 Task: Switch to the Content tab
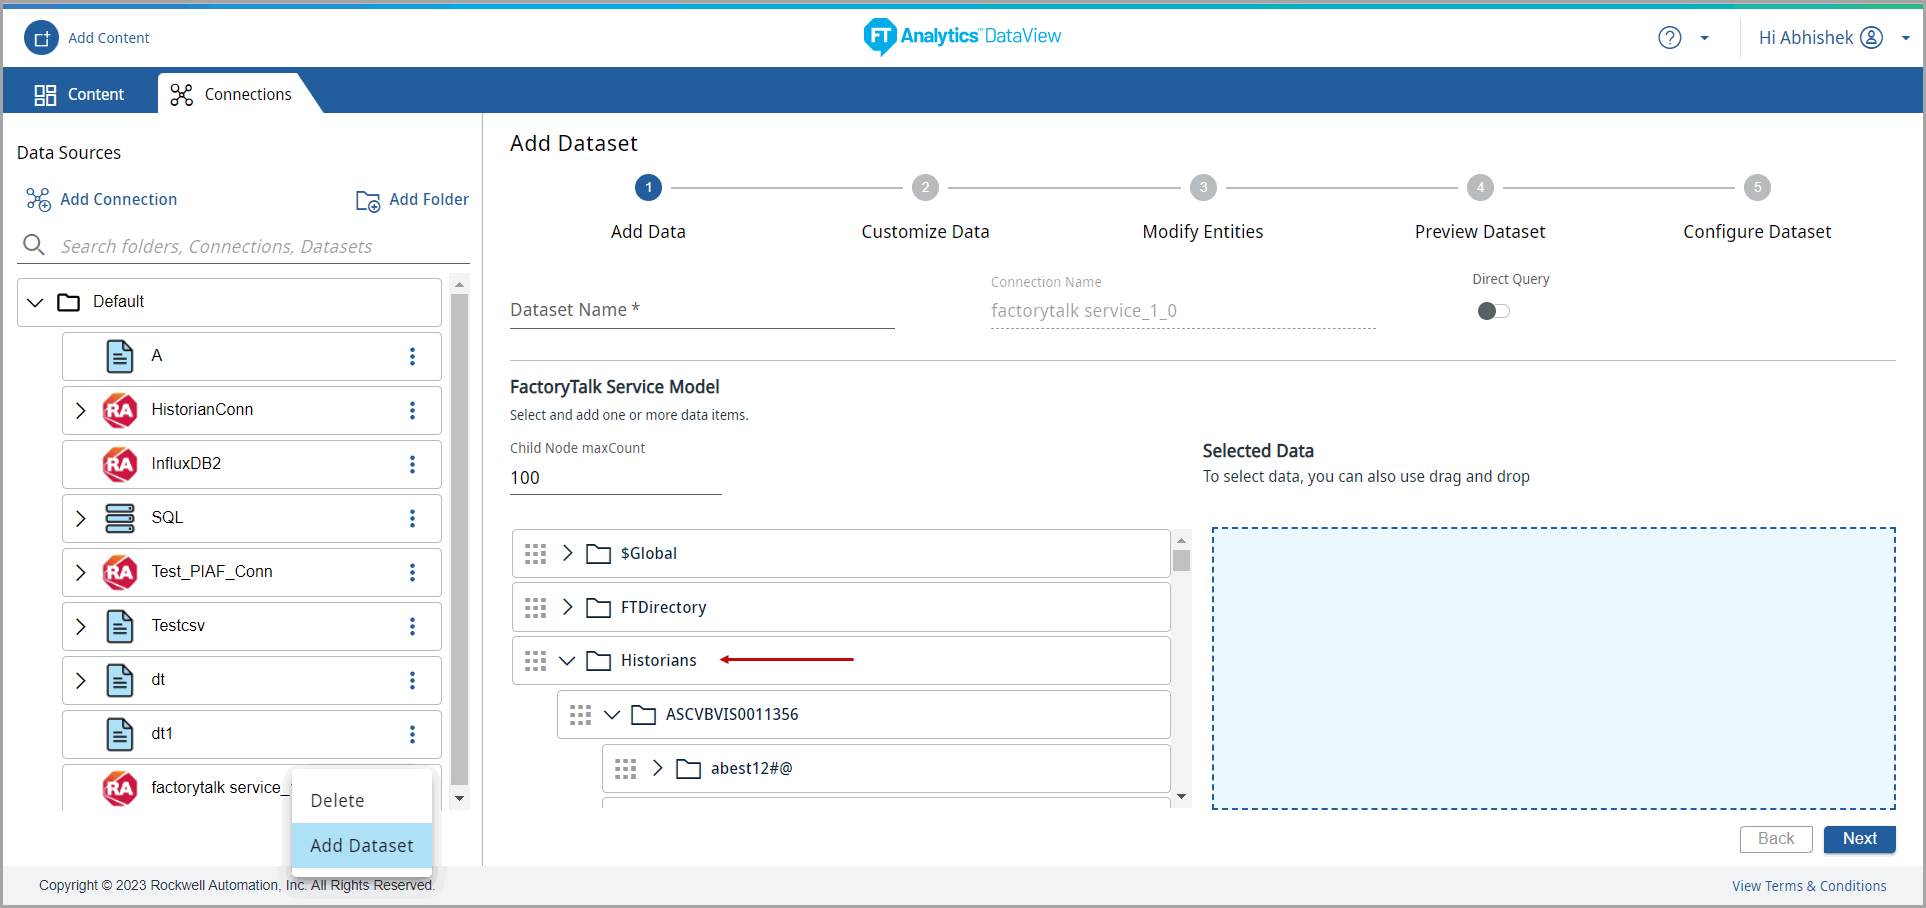click(80, 95)
